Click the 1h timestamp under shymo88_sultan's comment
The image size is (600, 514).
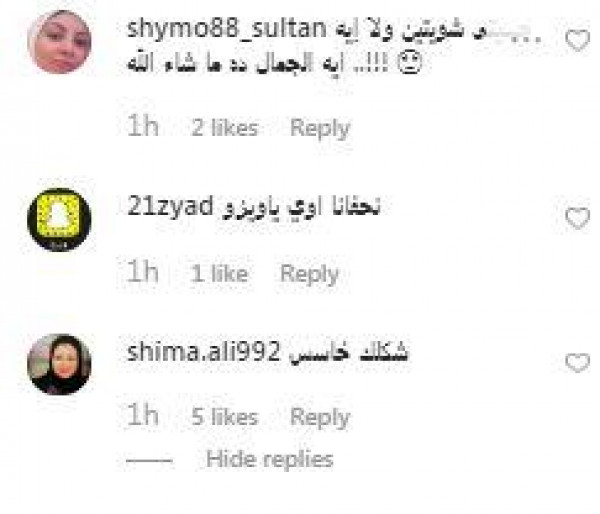pos(142,126)
